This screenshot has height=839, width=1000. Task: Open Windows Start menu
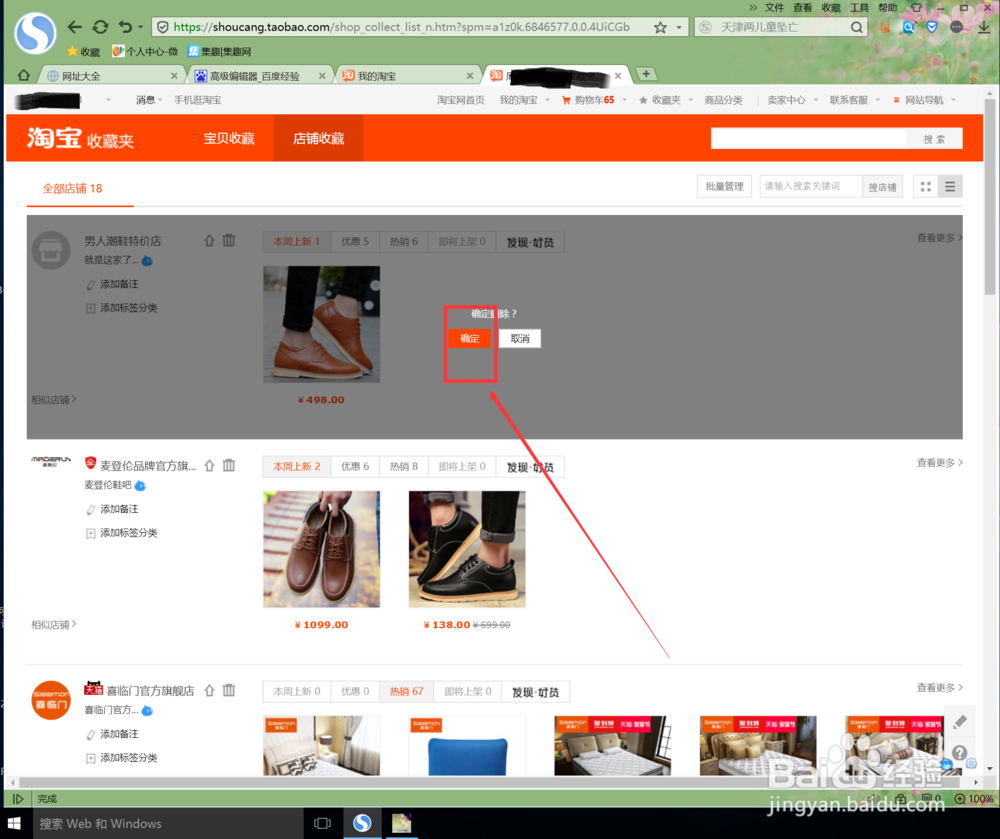[x=14, y=823]
